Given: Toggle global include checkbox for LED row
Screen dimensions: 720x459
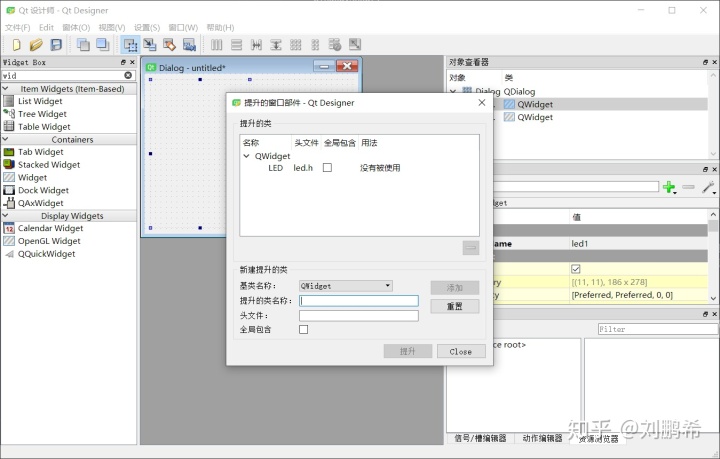Looking at the screenshot, I should coord(327,168).
